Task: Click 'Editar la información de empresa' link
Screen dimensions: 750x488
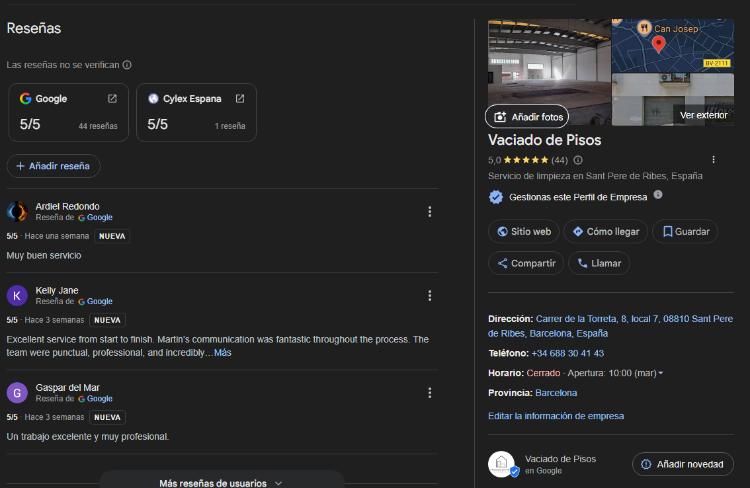Action: 555,416
